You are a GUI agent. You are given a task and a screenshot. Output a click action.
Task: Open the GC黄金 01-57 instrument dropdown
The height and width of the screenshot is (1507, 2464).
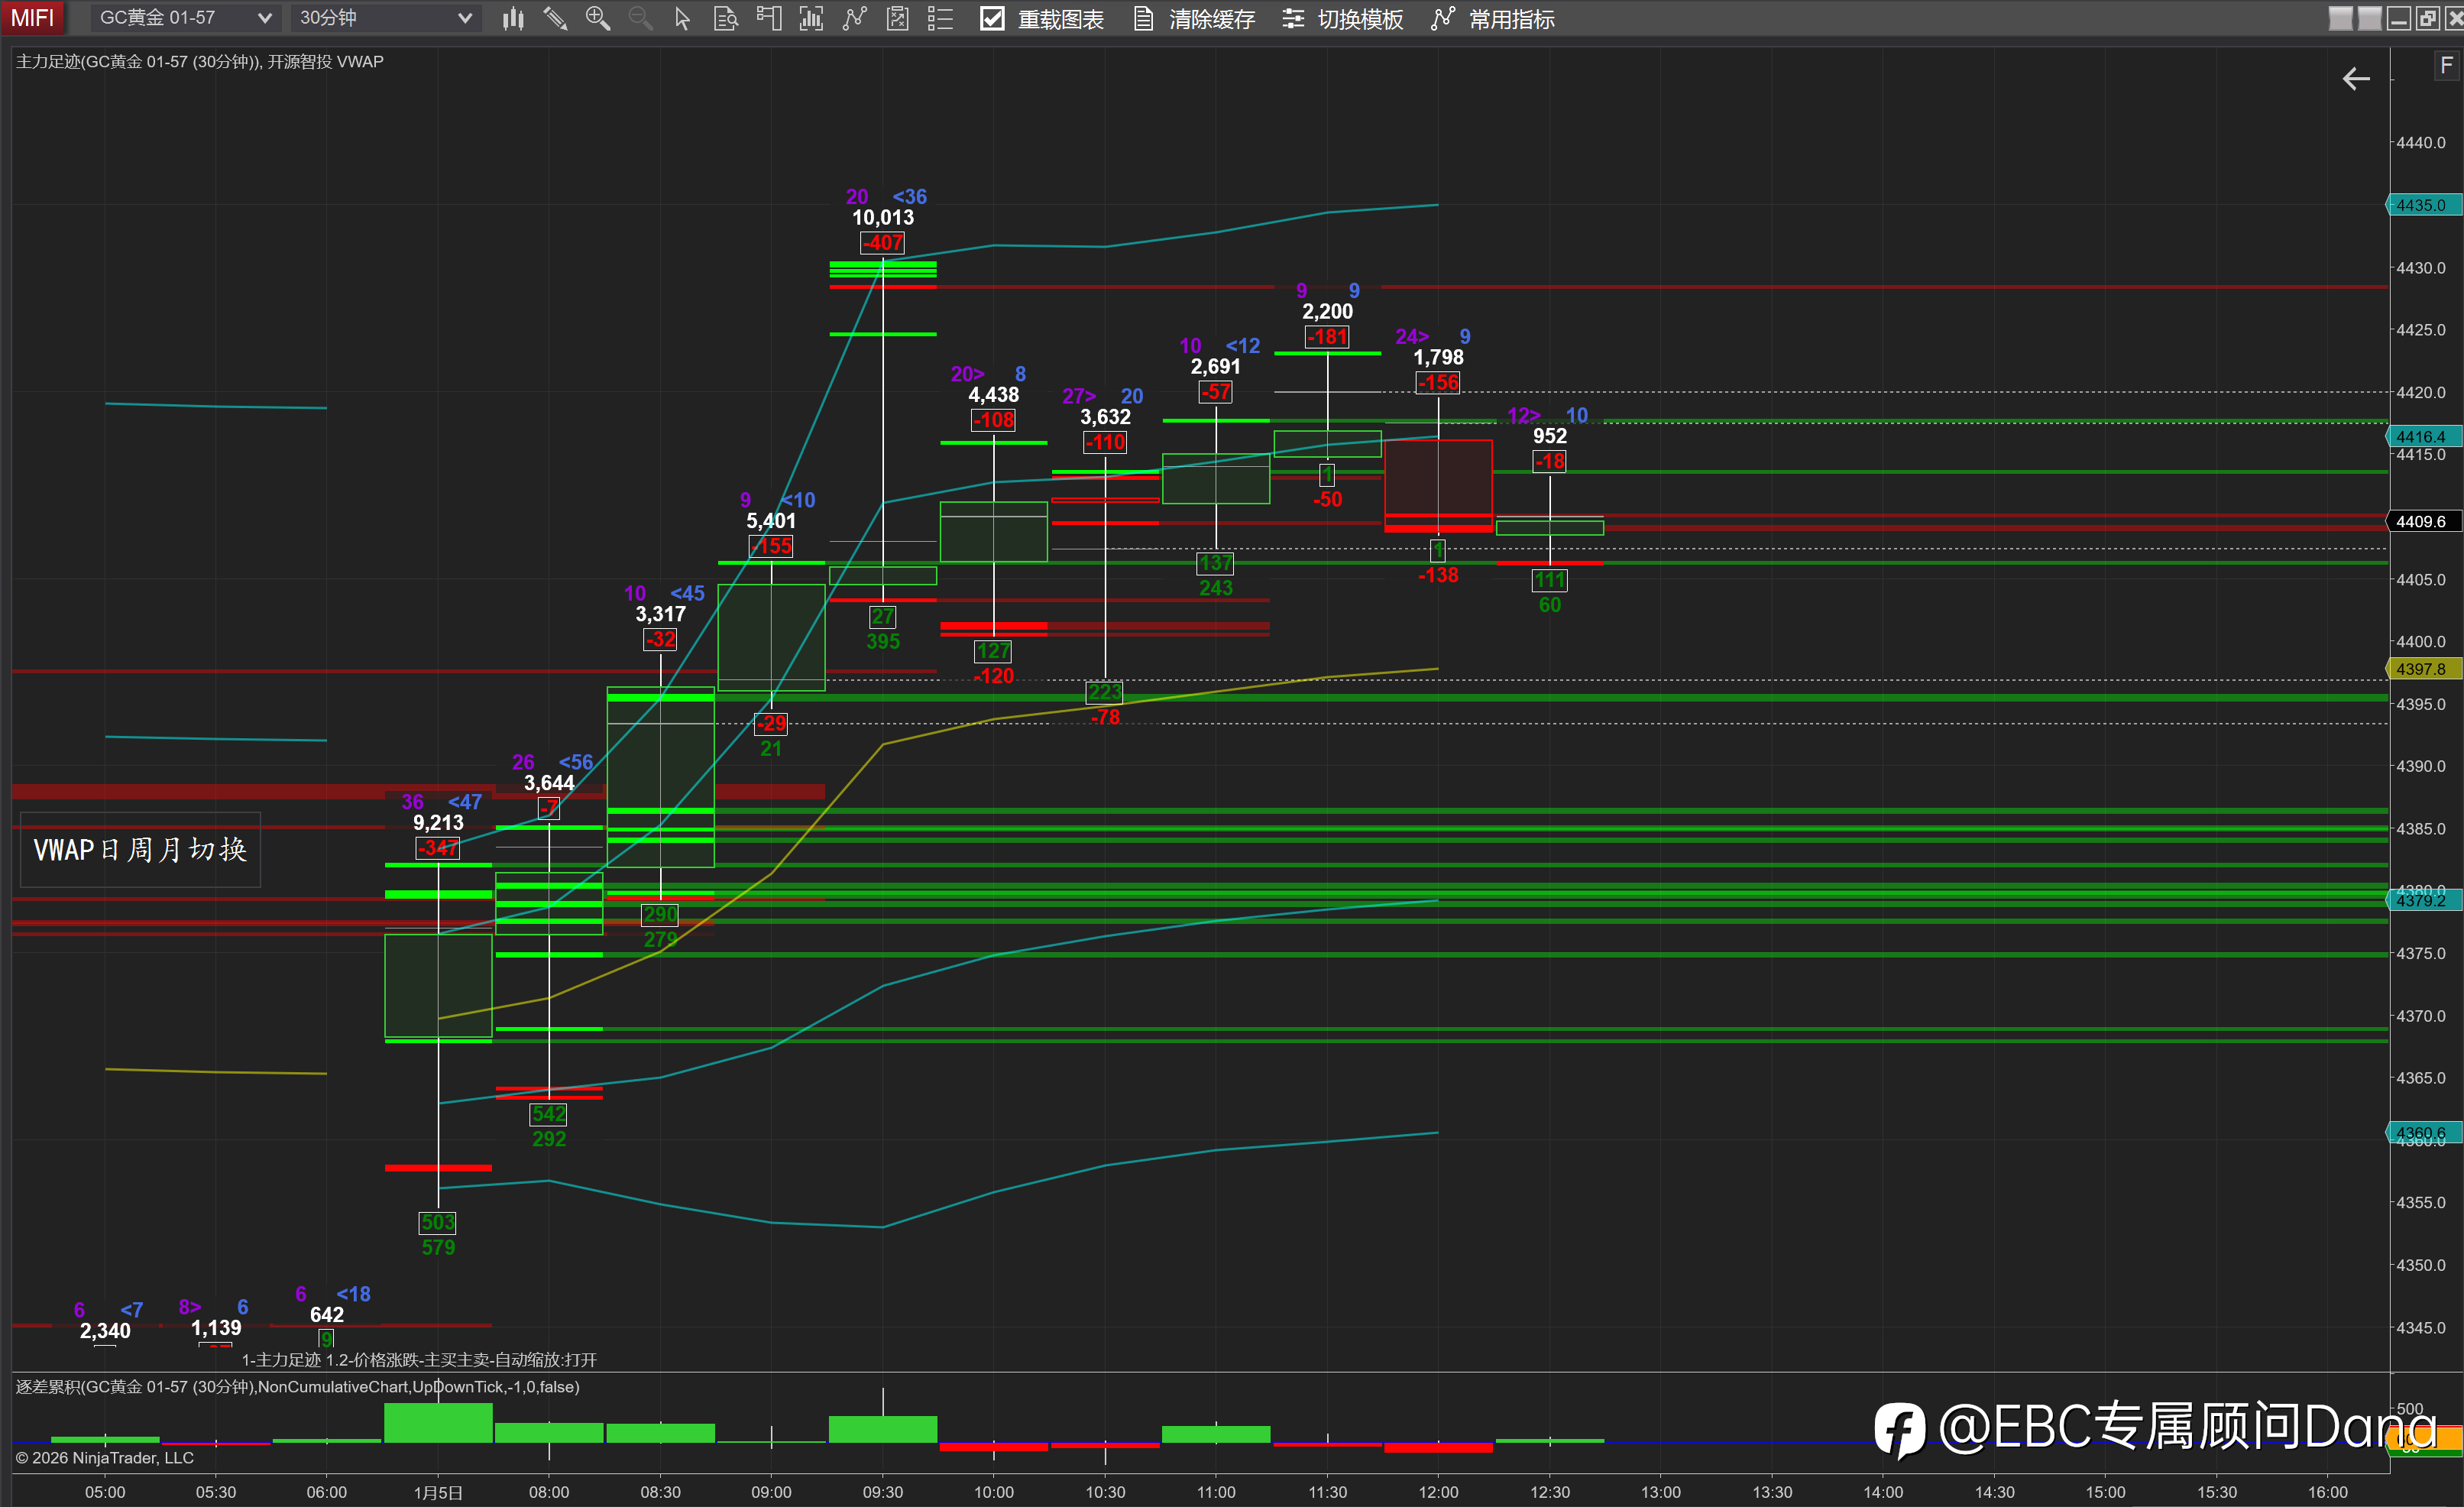coord(184,18)
